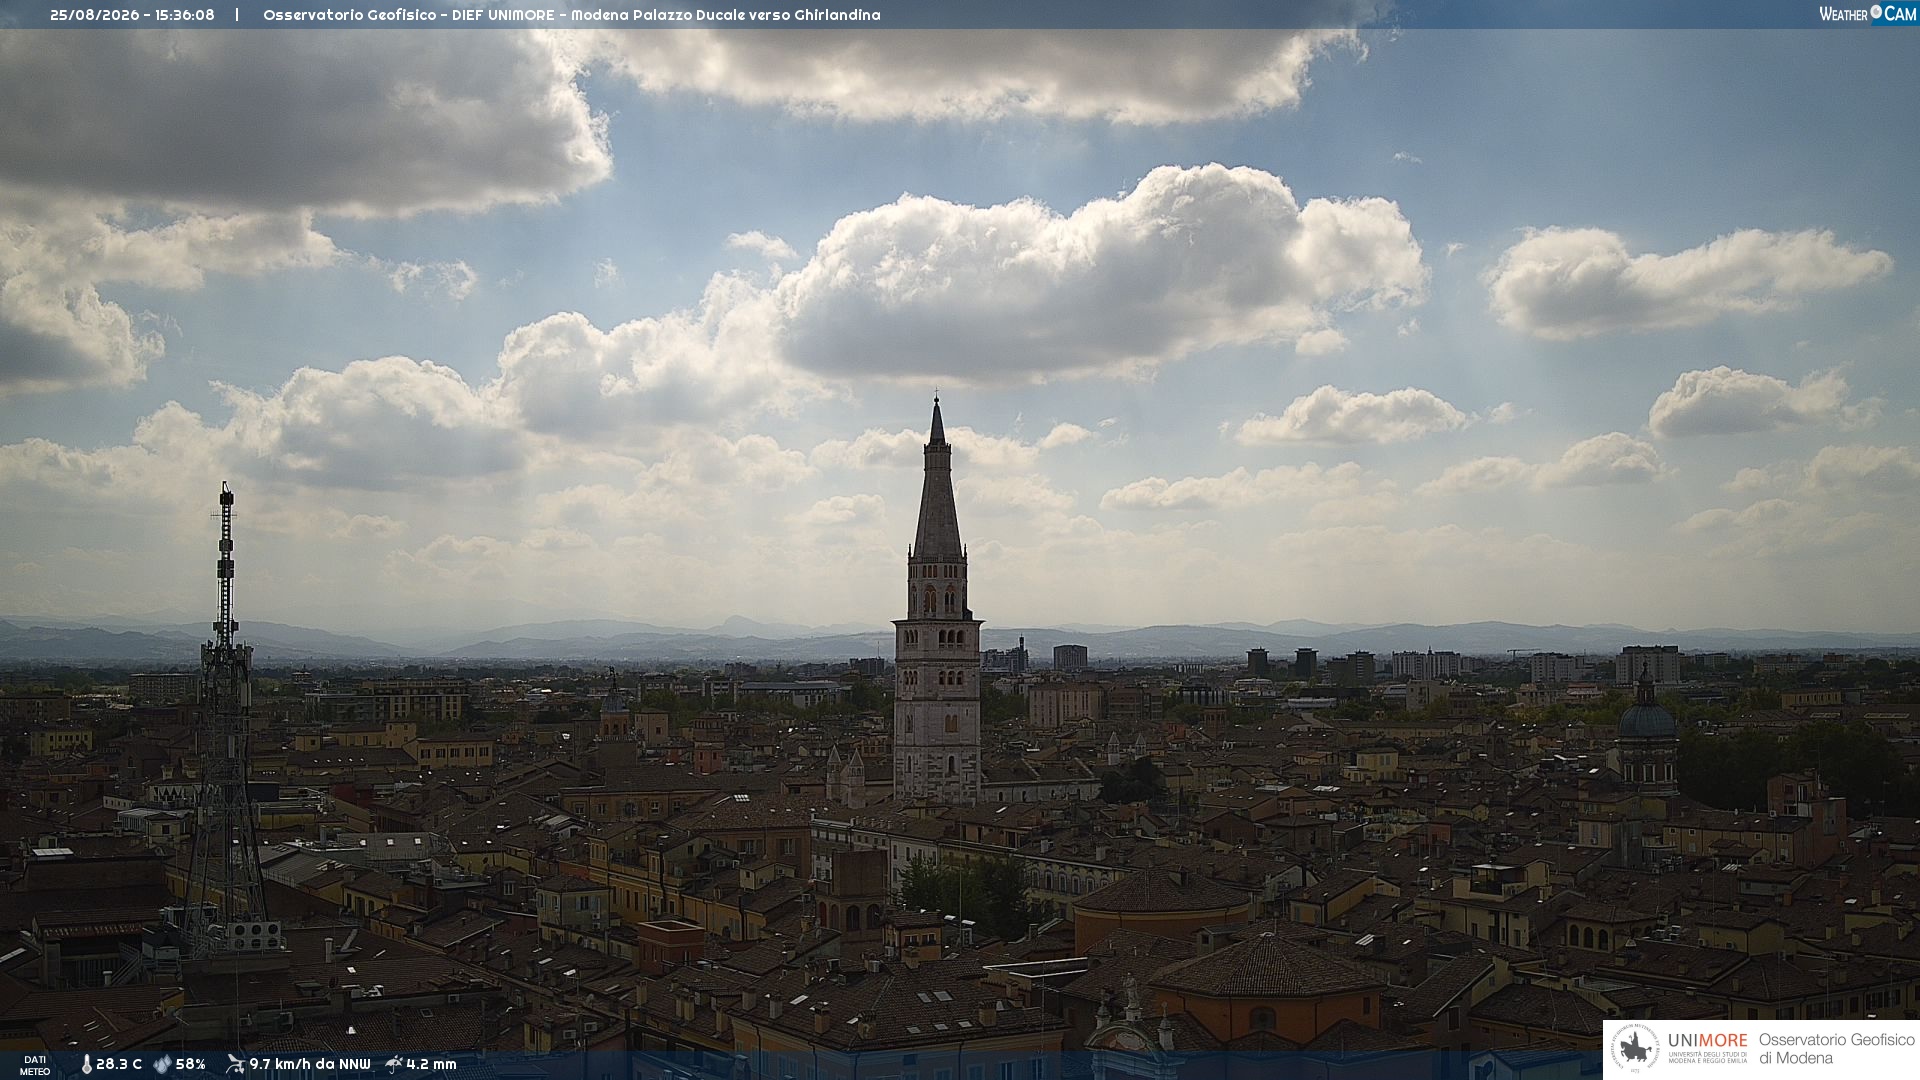Select the DATI METEO label
Image resolution: width=1920 pixels, height=1080 pixels.
coord(35,1065)
